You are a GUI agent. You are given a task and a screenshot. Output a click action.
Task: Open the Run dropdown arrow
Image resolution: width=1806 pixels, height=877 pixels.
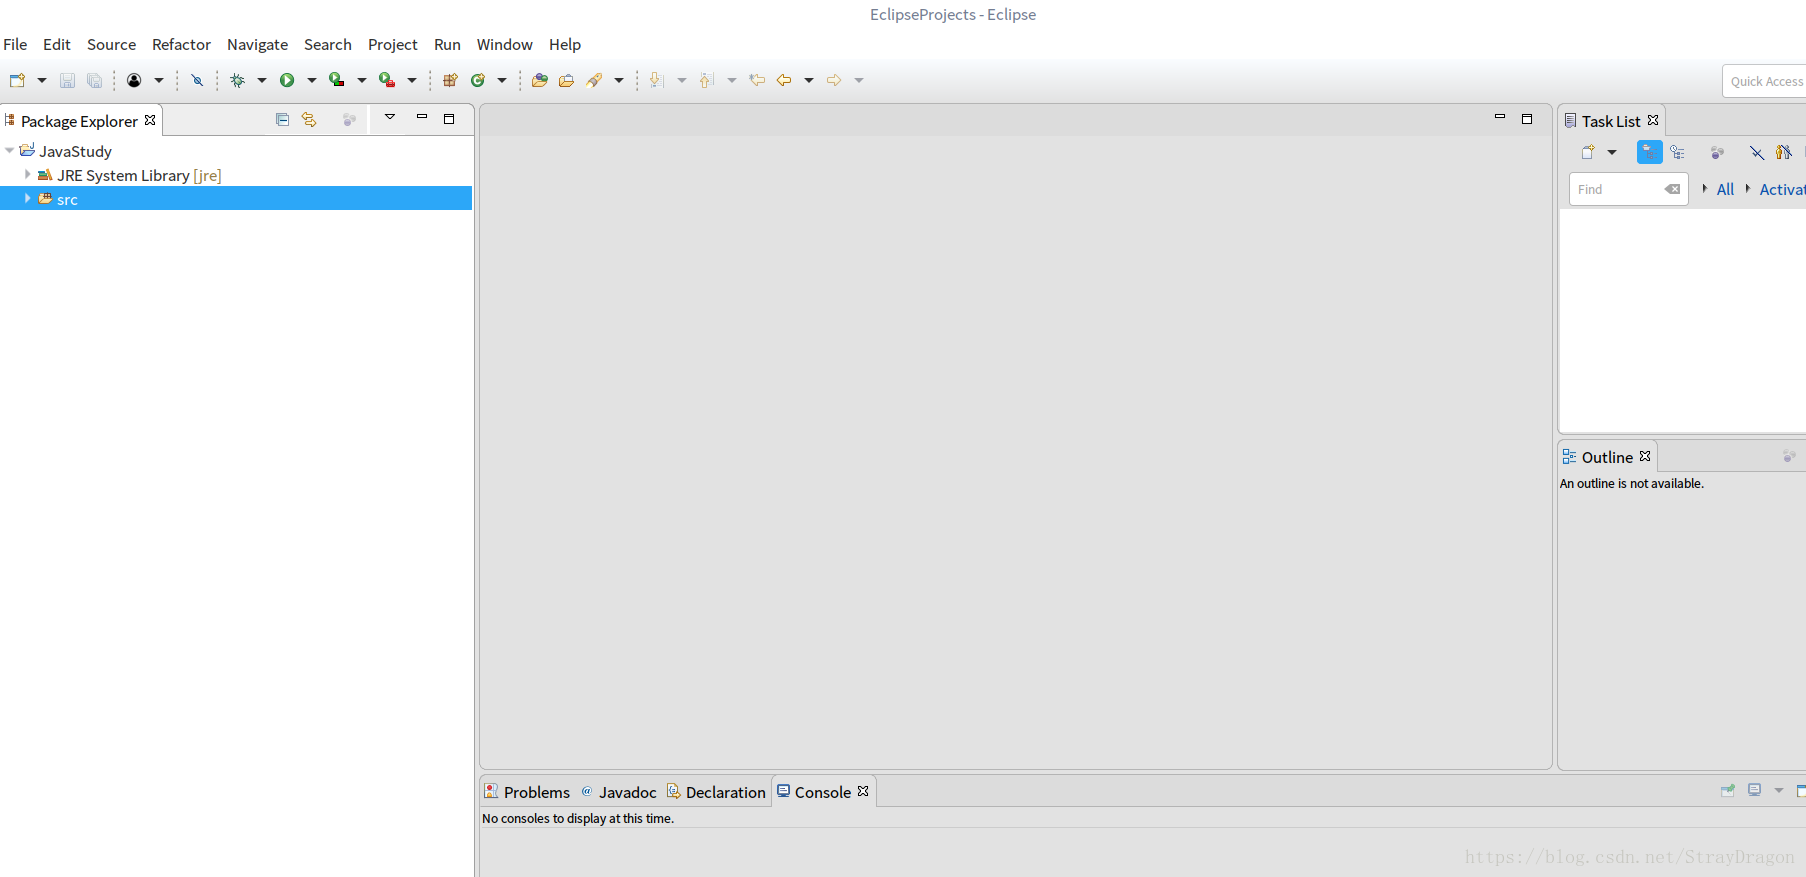click(x=312, y=80)
